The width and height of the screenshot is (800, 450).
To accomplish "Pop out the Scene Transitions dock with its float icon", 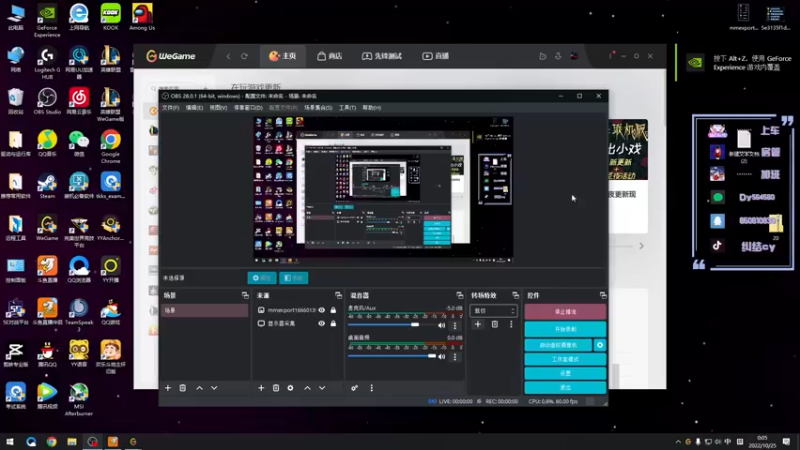I will (515, 295).
